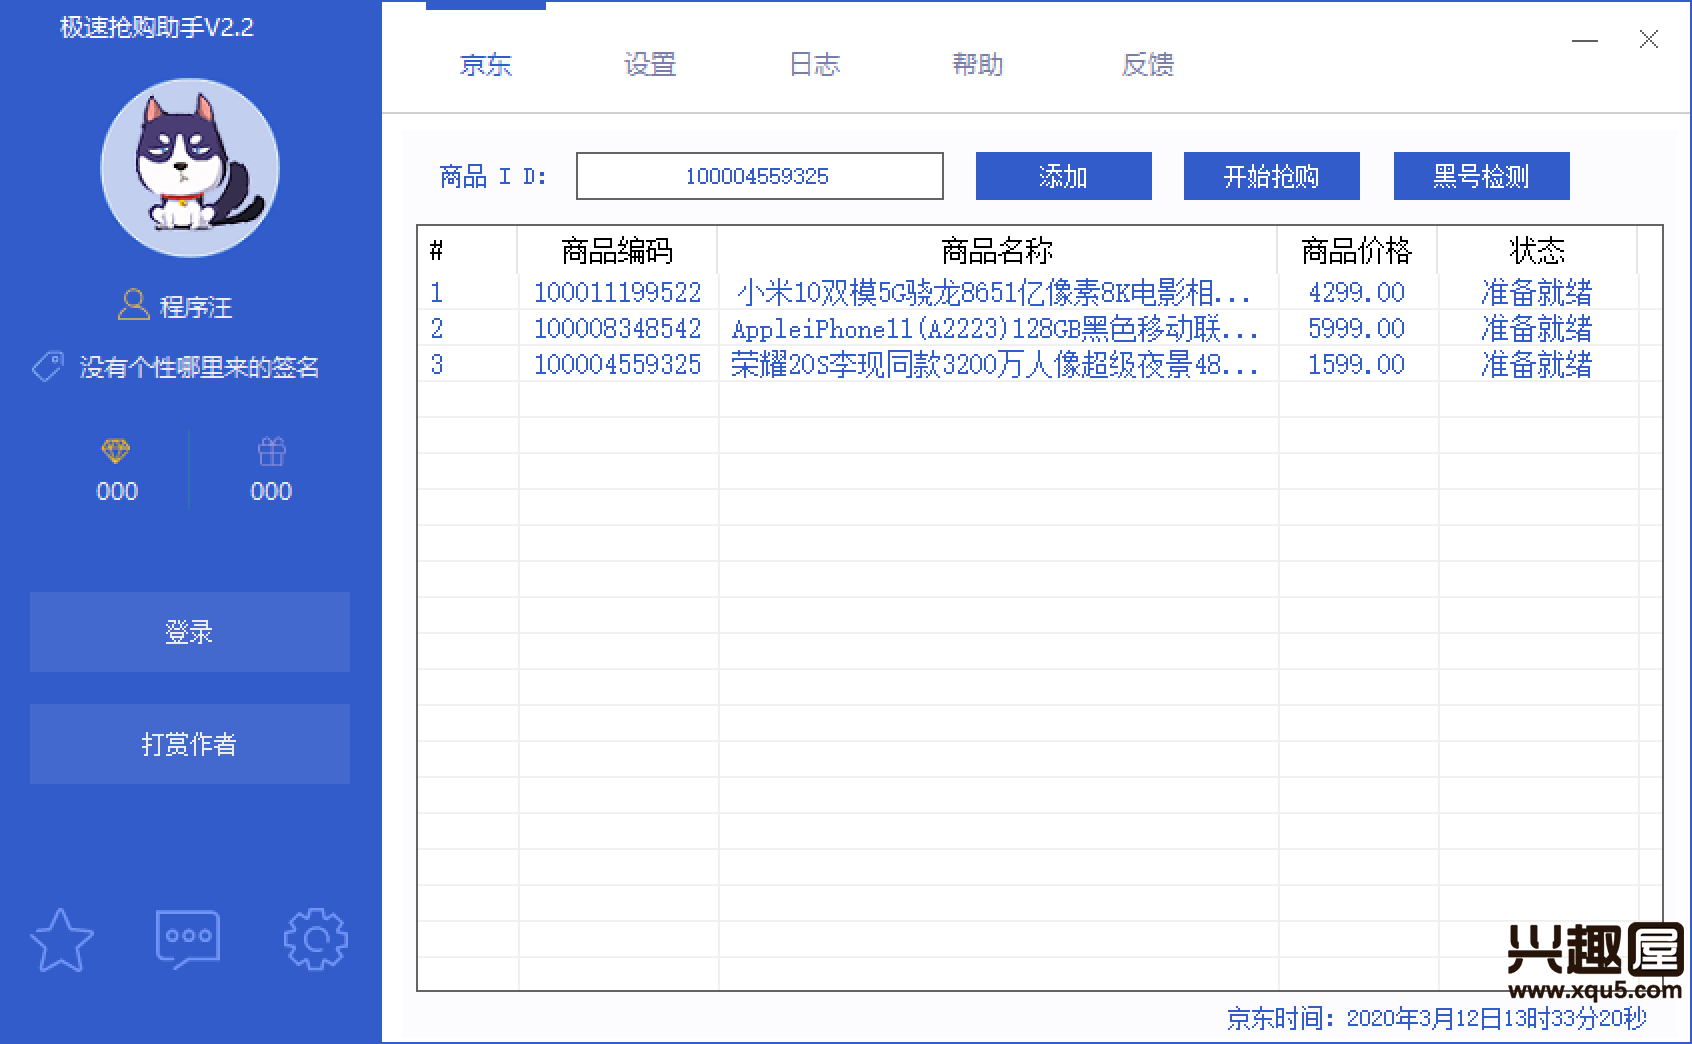Viewport: 1692px width, 1044px height.
Task: Click the 小米10双模5G product name
Action: (994, 293)
